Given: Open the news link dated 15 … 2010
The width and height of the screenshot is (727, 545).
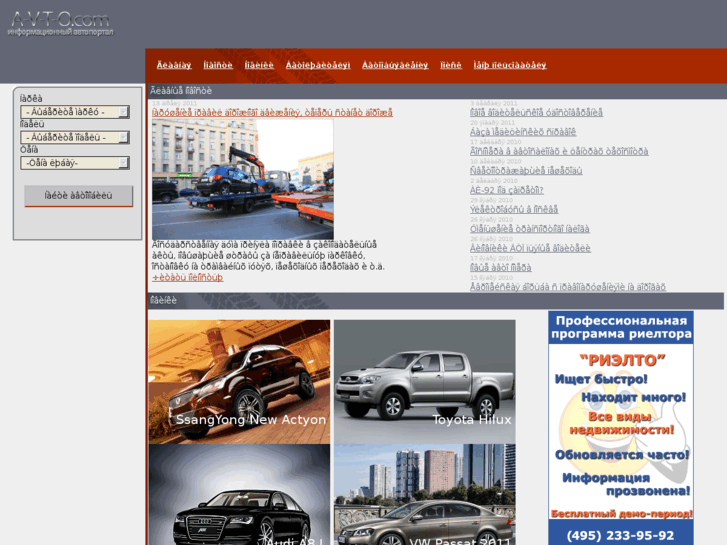Looking at the screenshot, I should coord(568,287).
